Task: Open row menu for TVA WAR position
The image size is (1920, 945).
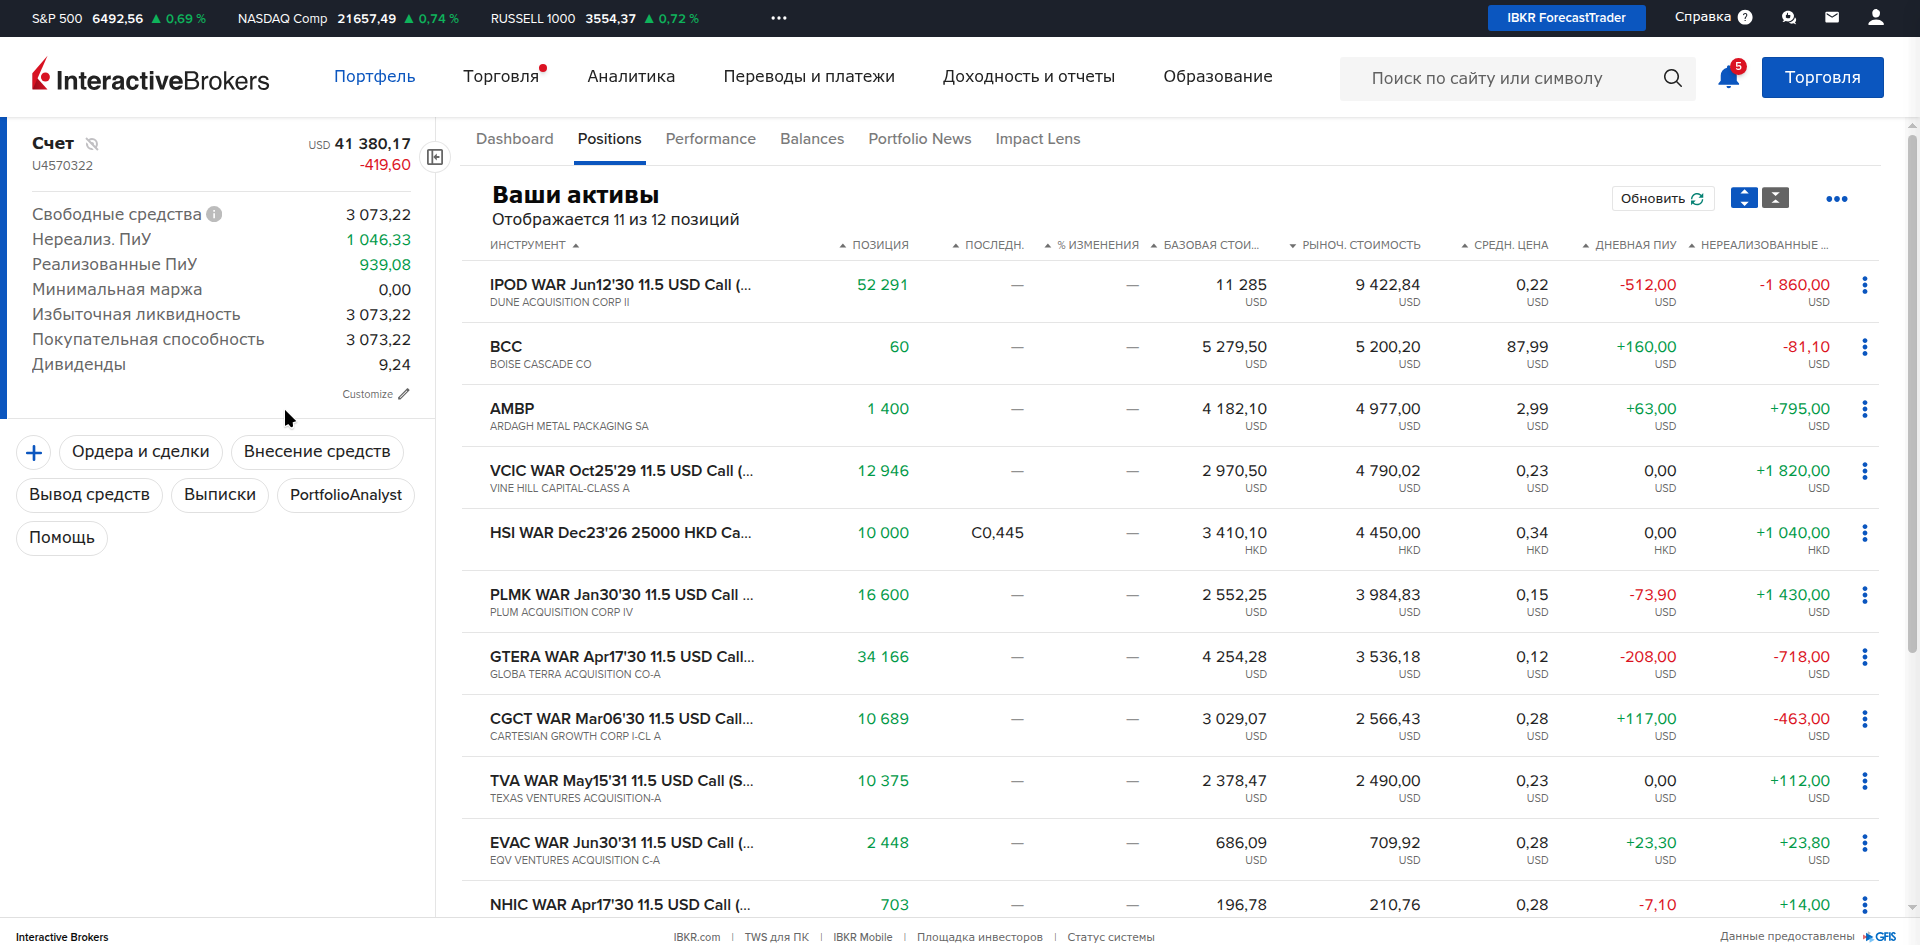Action: tap(1865, 781)
